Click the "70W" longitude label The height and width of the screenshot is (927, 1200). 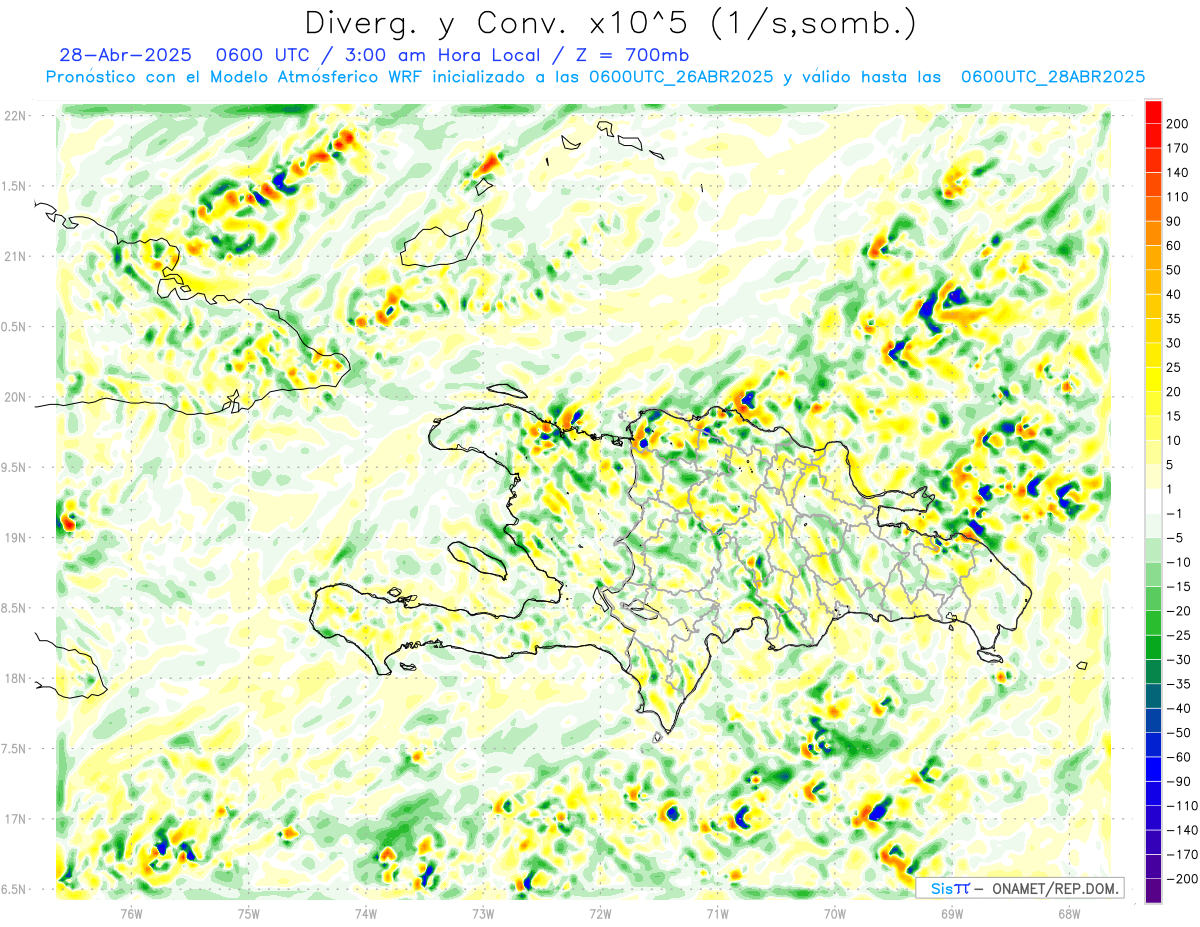tap(835, 913)
